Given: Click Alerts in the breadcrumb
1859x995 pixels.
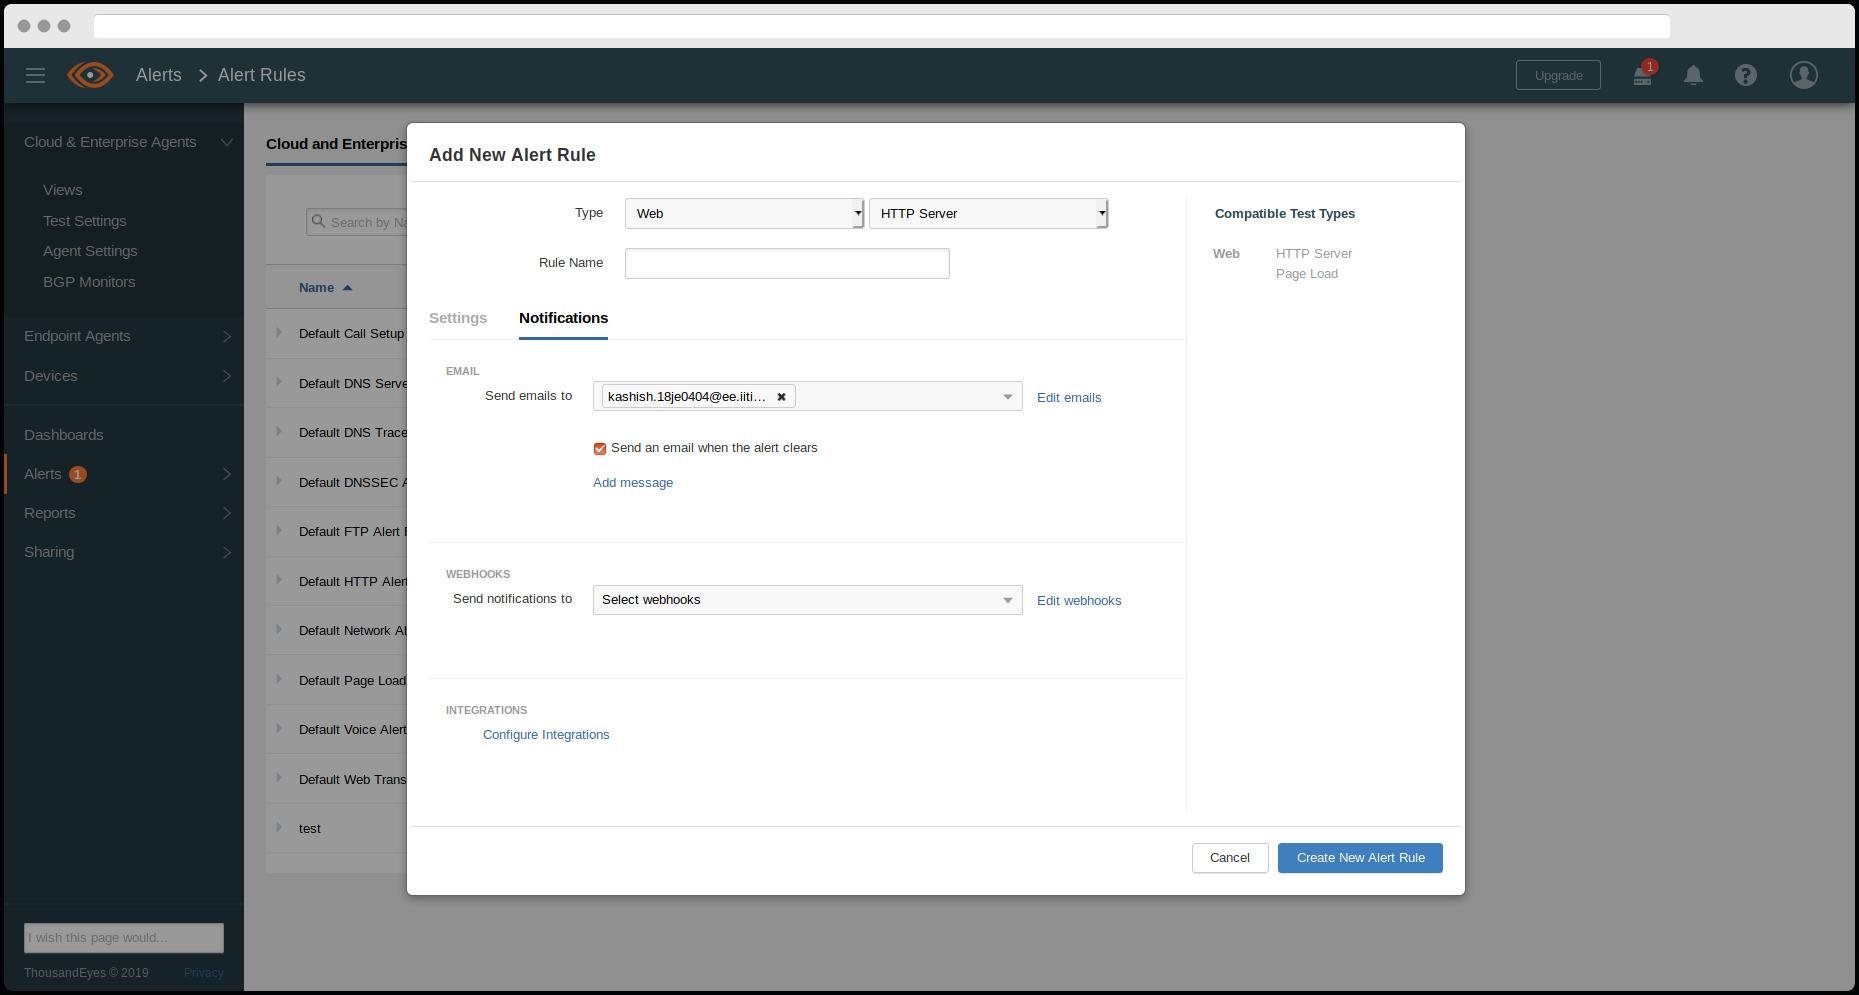Looking at the screenshot, I should (x=159, y=75).
